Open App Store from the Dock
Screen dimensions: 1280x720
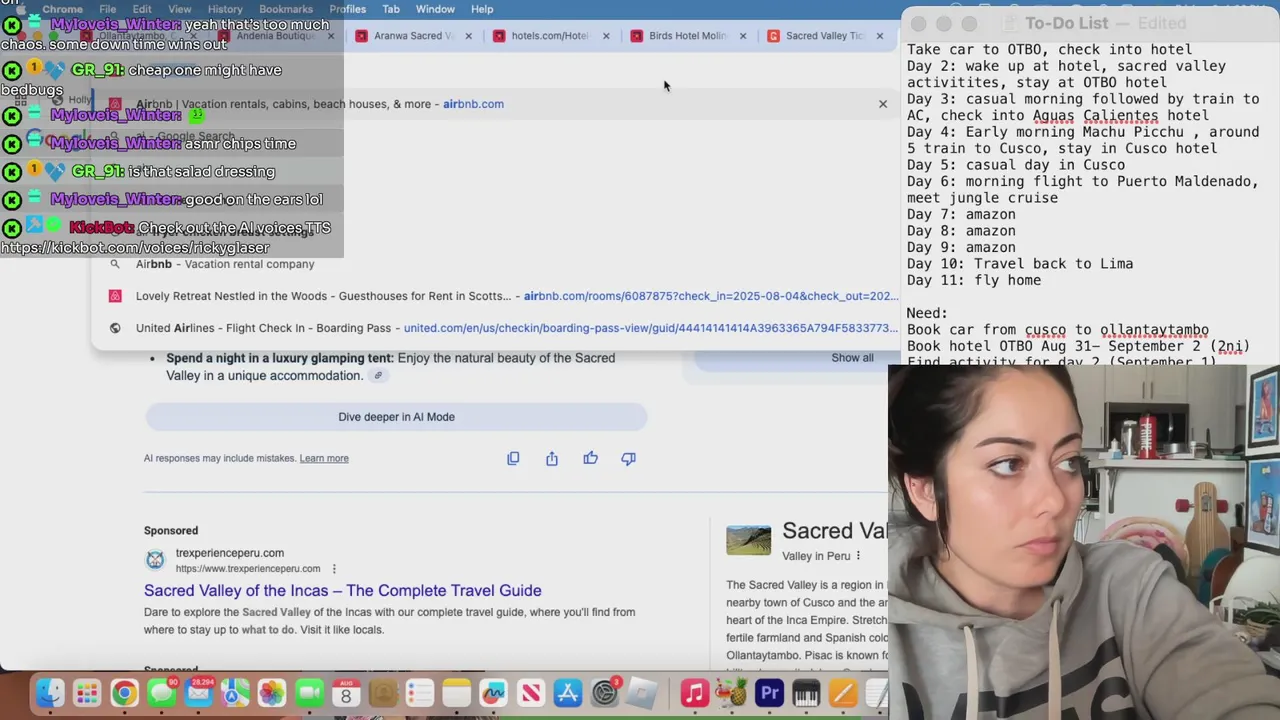click(568, 693)
